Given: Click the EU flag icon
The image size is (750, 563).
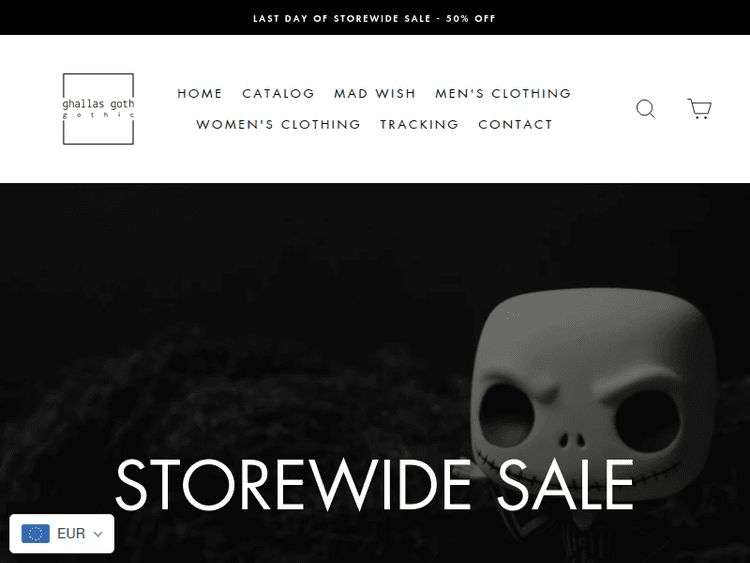Looking at the screenshot, I should click(35, 533).
